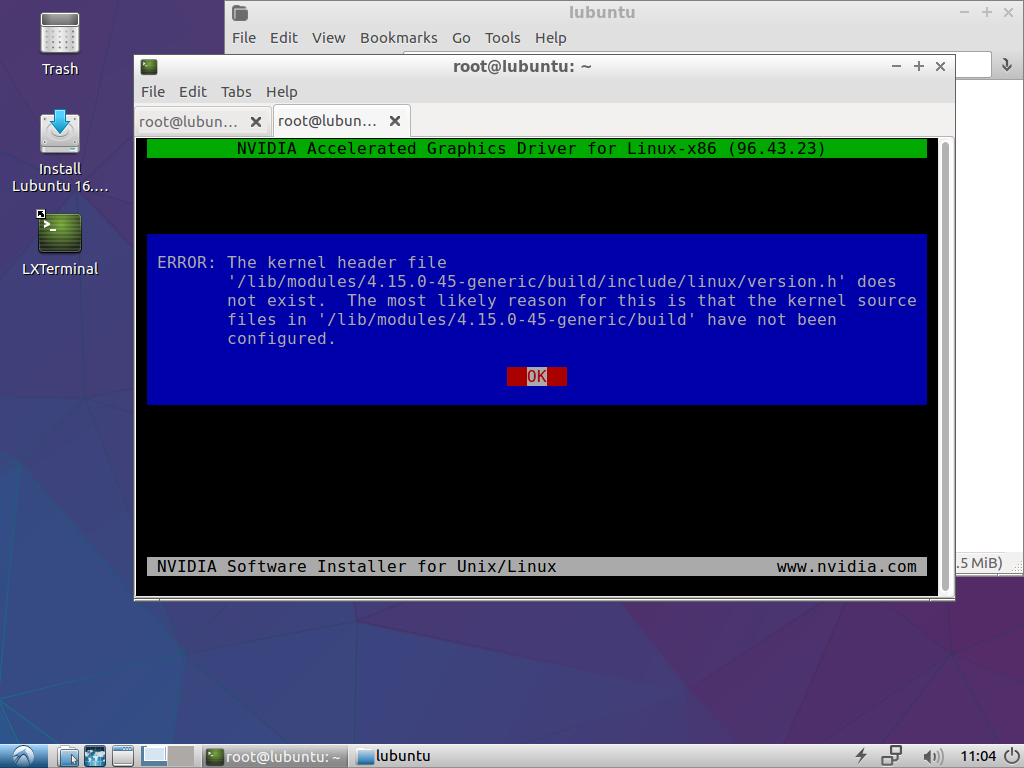Launch web browser globe icon in taskbar
This screenshot has height=768, width=1024.
click(x=95, y=756)
